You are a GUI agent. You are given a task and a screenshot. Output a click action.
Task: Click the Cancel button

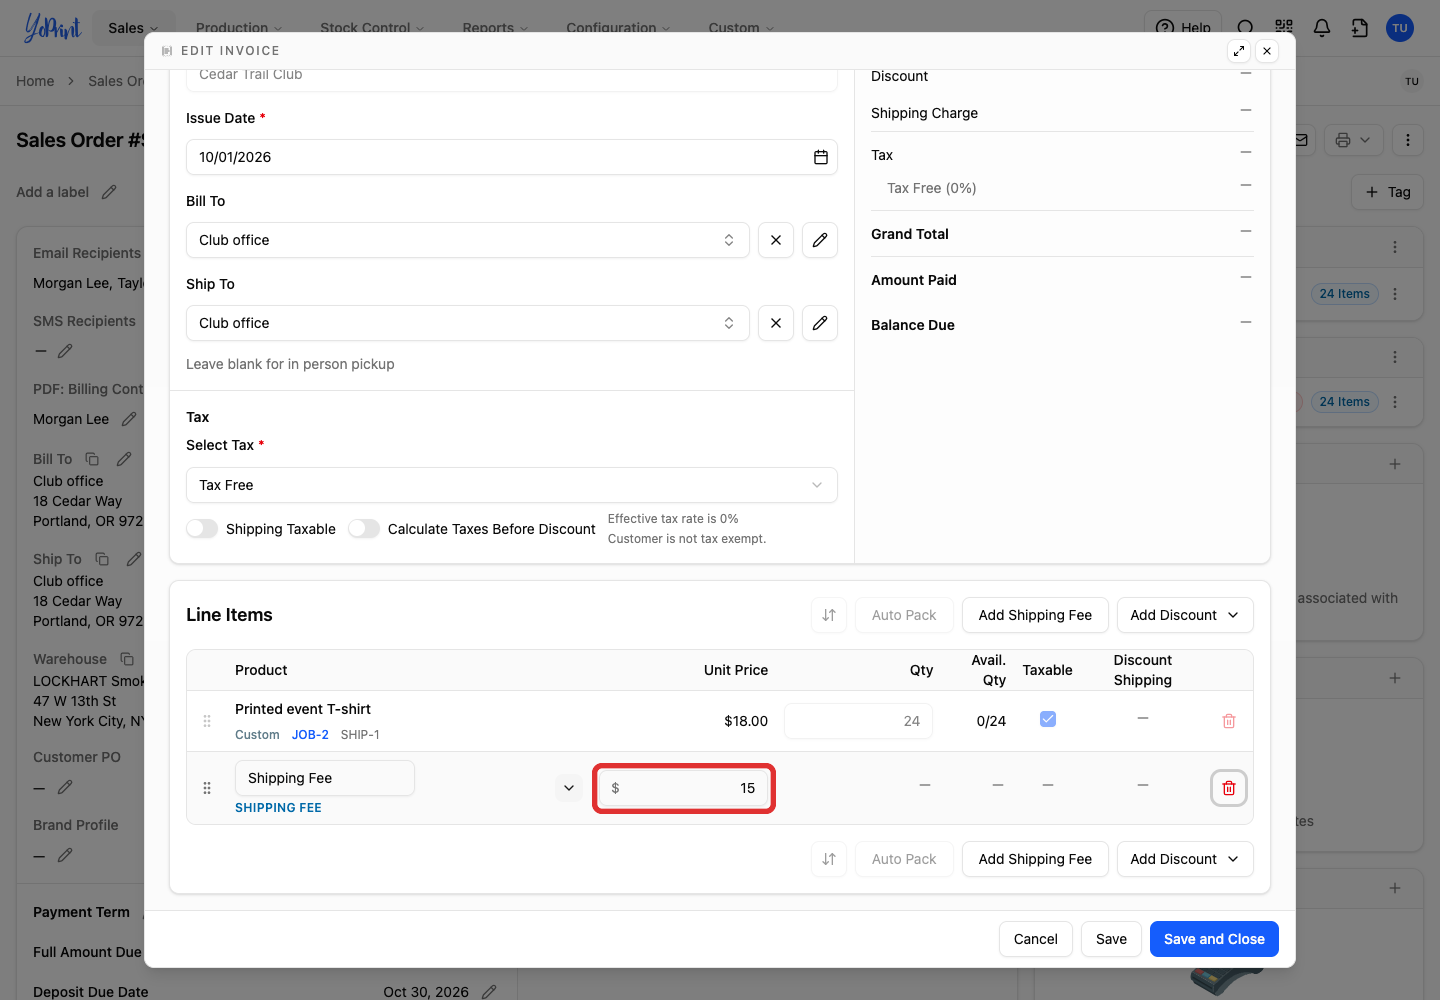click(1036, 939)
